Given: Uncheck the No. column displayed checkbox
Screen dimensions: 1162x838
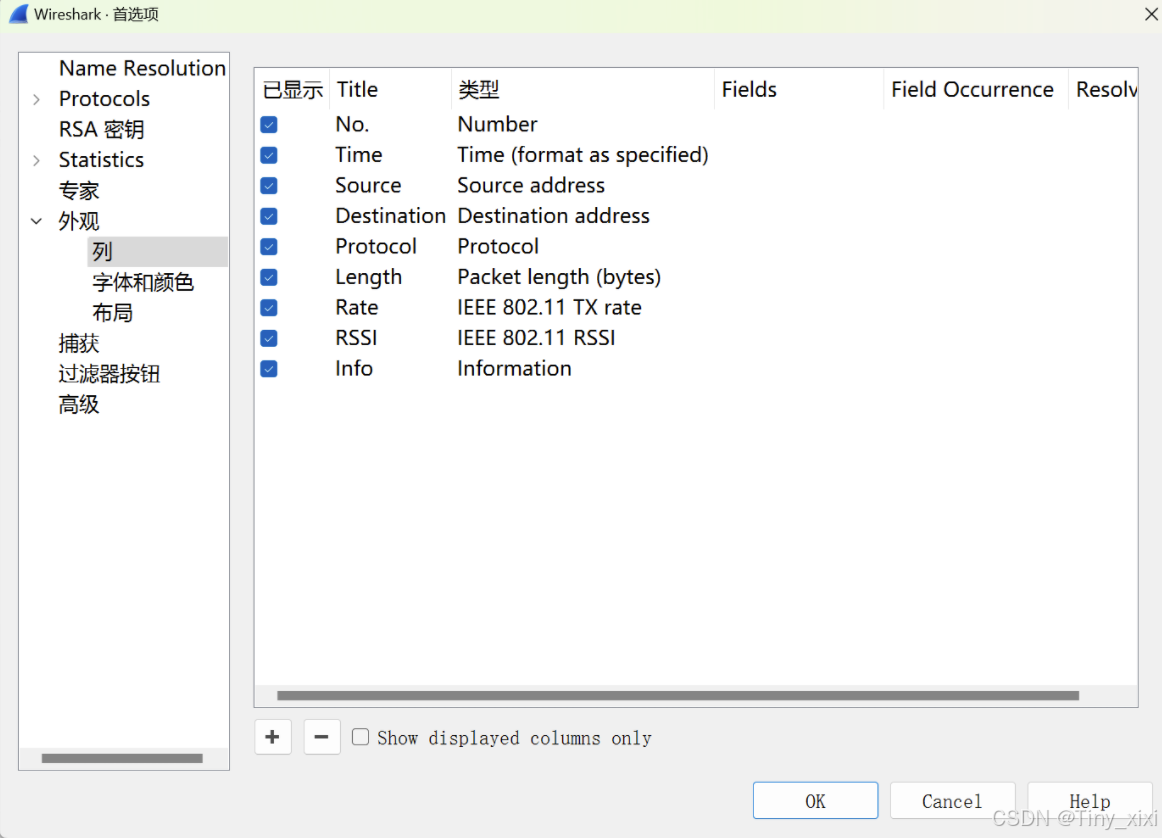Looking at the screenshot, I should pos(269,124).
